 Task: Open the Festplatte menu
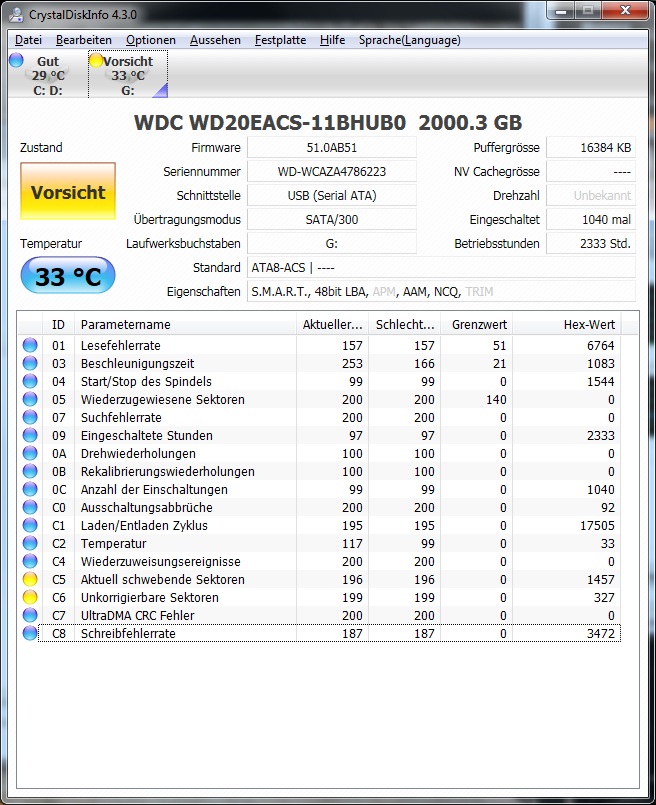click(x=280, y=40)
